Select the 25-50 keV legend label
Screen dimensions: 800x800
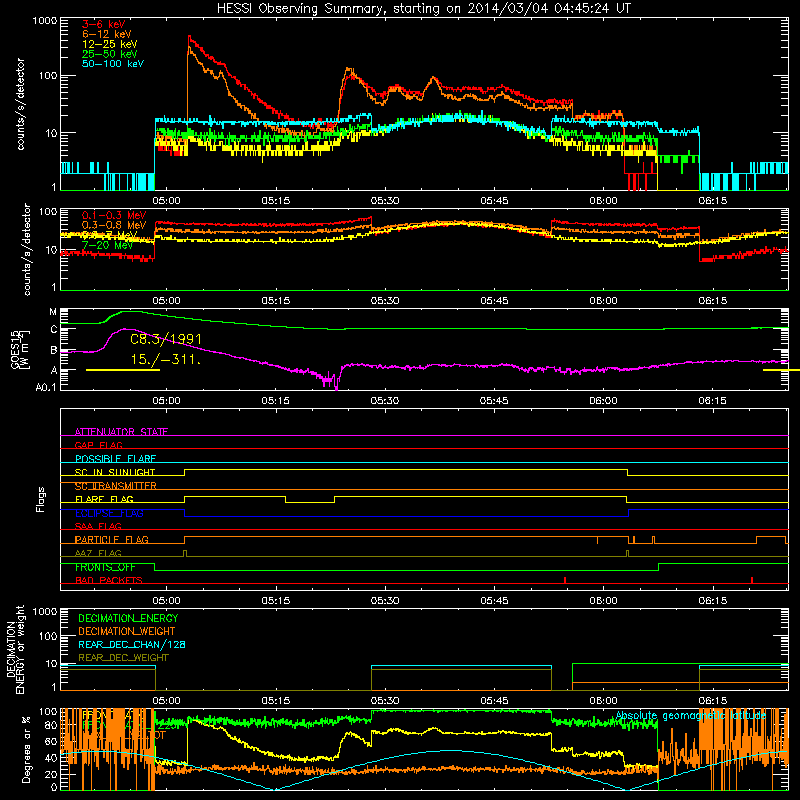110,54
